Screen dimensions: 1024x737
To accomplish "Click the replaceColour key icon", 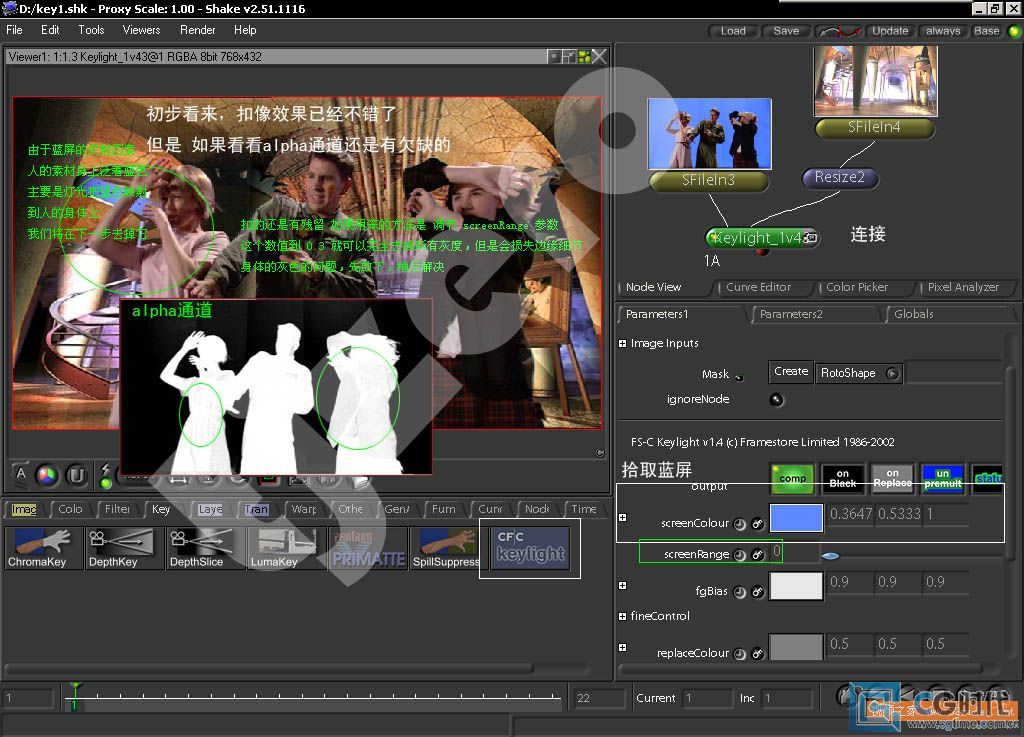I will pyautogui.click(x=758, y=653).
